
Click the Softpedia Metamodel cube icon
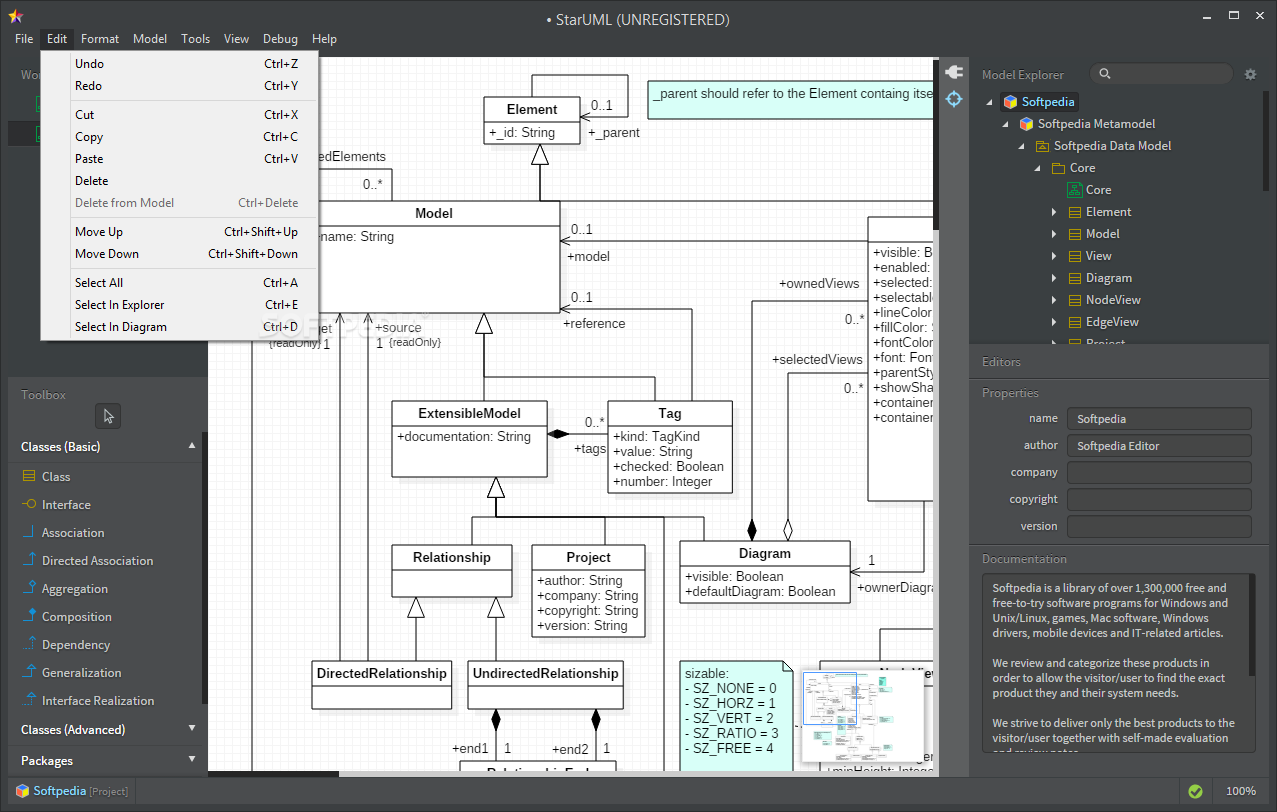coord(1026,124)
